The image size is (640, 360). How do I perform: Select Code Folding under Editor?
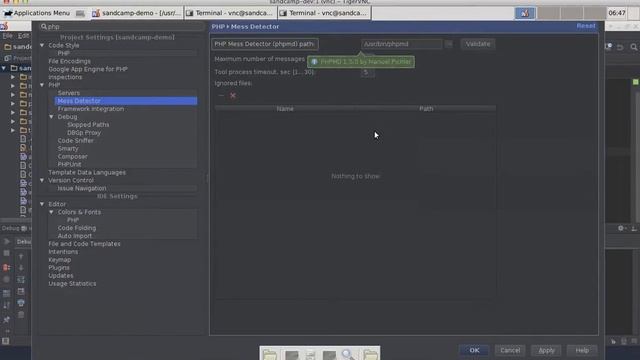tap(77, 228)
